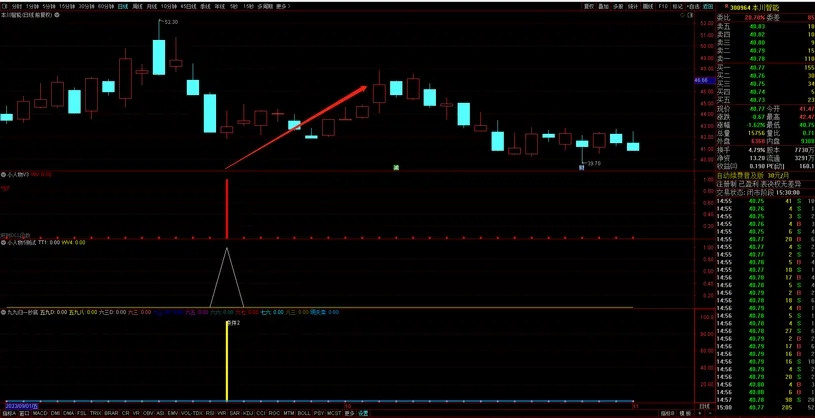Open the 统计 statistics tool
815x418 pixels.
click(x=633, y=6)
